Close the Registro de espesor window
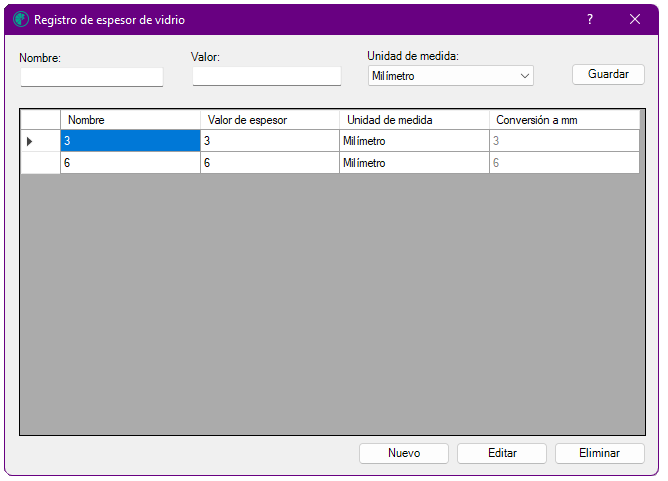Screen dimensions: 668x481 click(635, 20)
